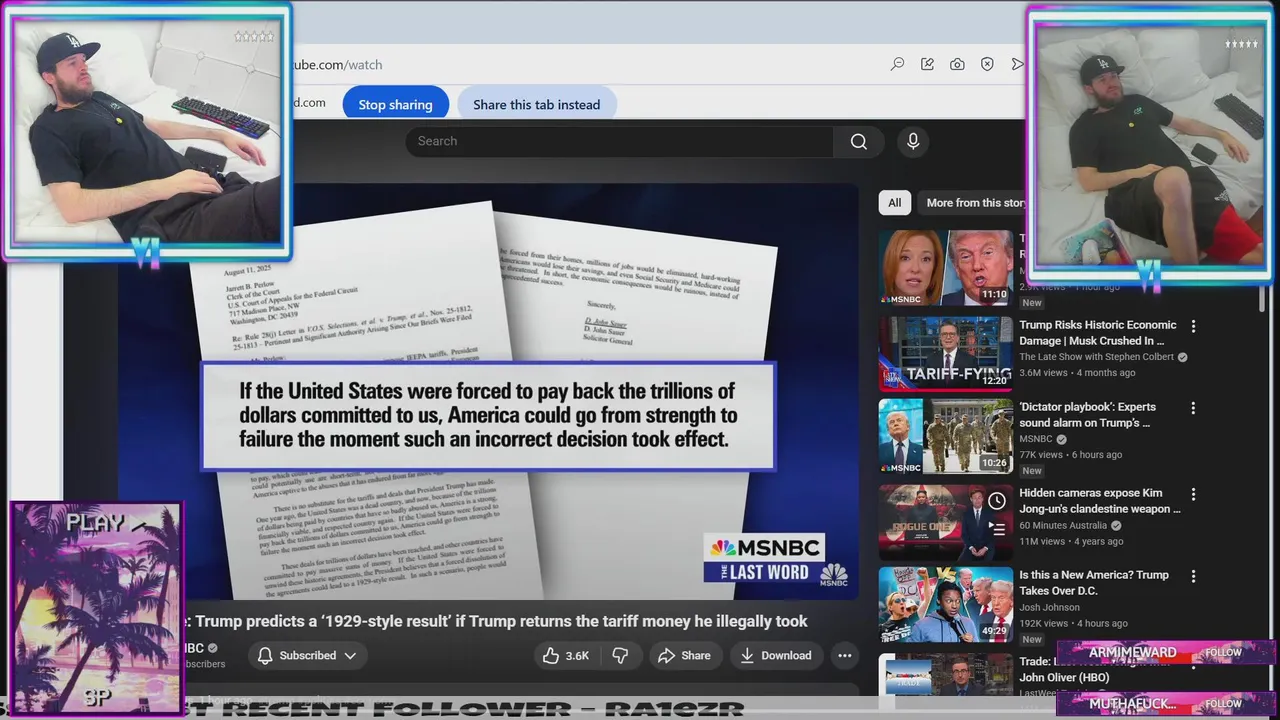Click the 3.6K like count
Screen dimensions: 1280x720
tap(577, 656)
